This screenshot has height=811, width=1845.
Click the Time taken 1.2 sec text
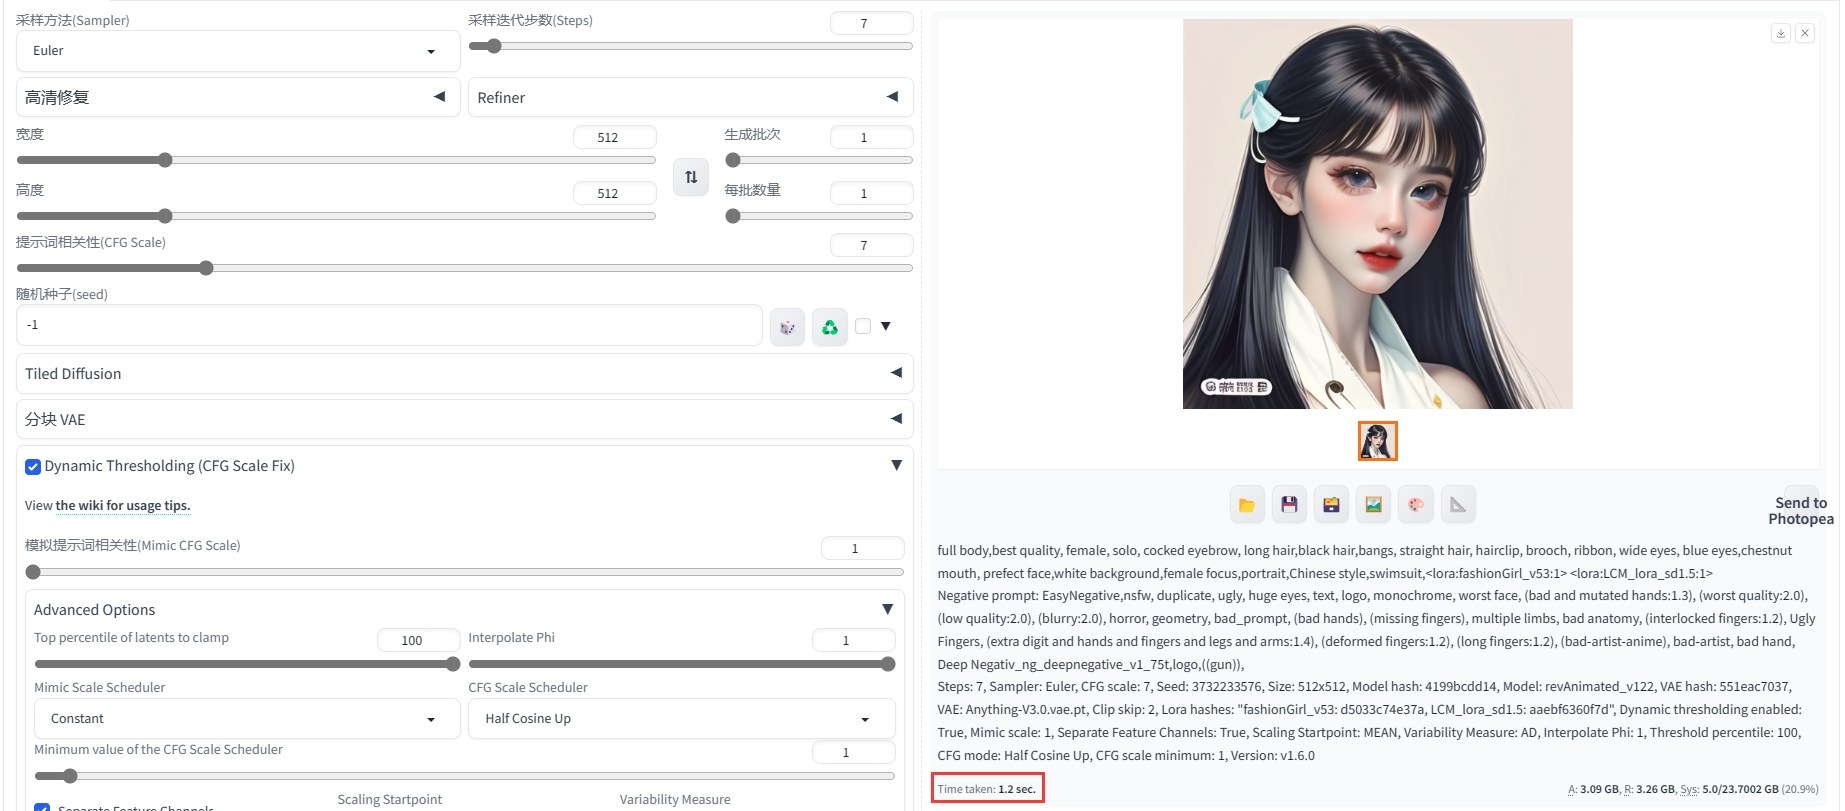point(987,789)
